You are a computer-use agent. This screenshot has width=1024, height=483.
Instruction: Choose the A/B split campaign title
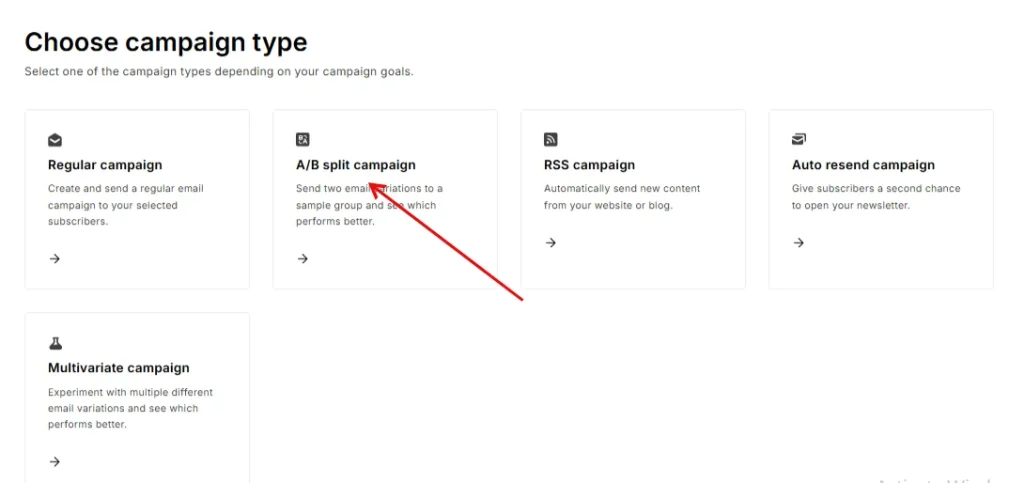coord(355,165)
